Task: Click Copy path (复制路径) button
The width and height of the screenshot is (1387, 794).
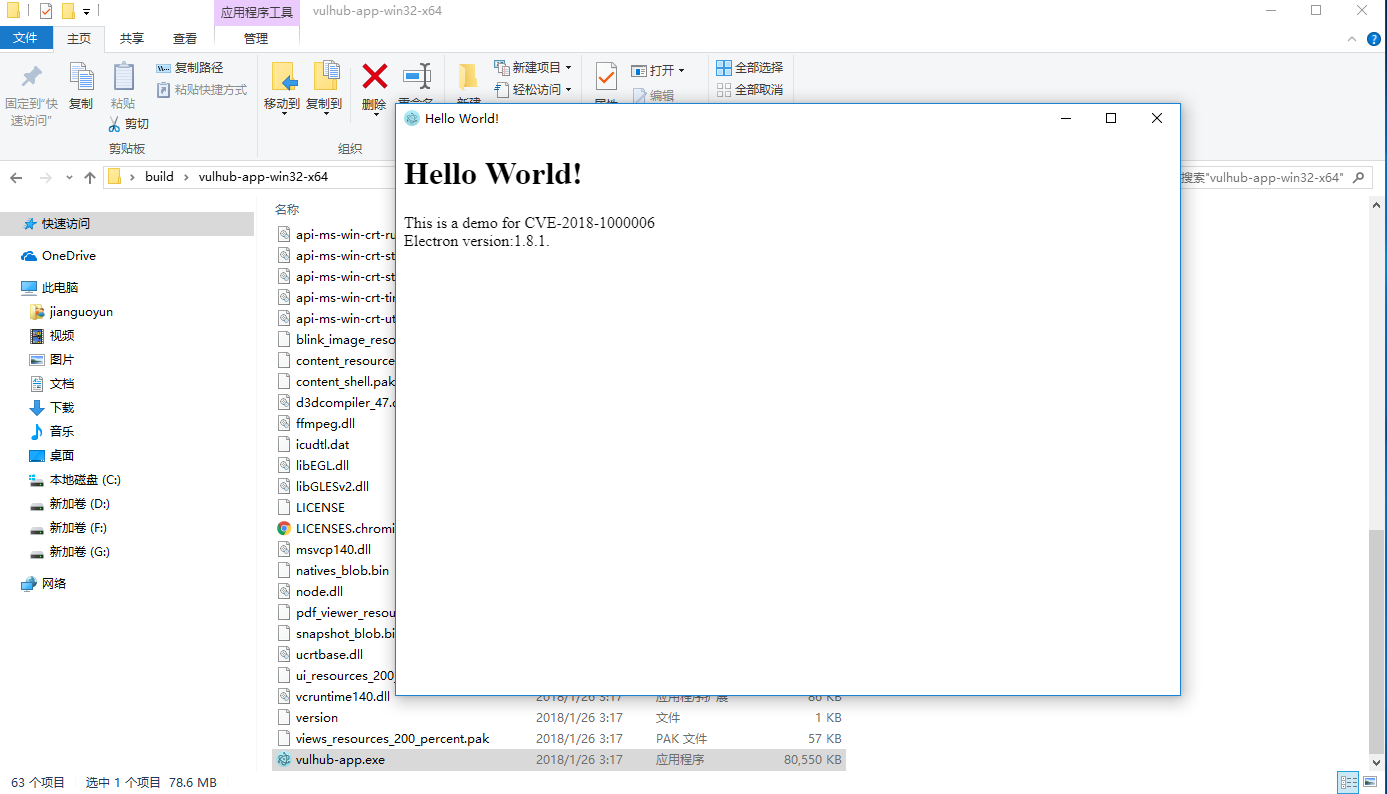Action: [190, 68]
